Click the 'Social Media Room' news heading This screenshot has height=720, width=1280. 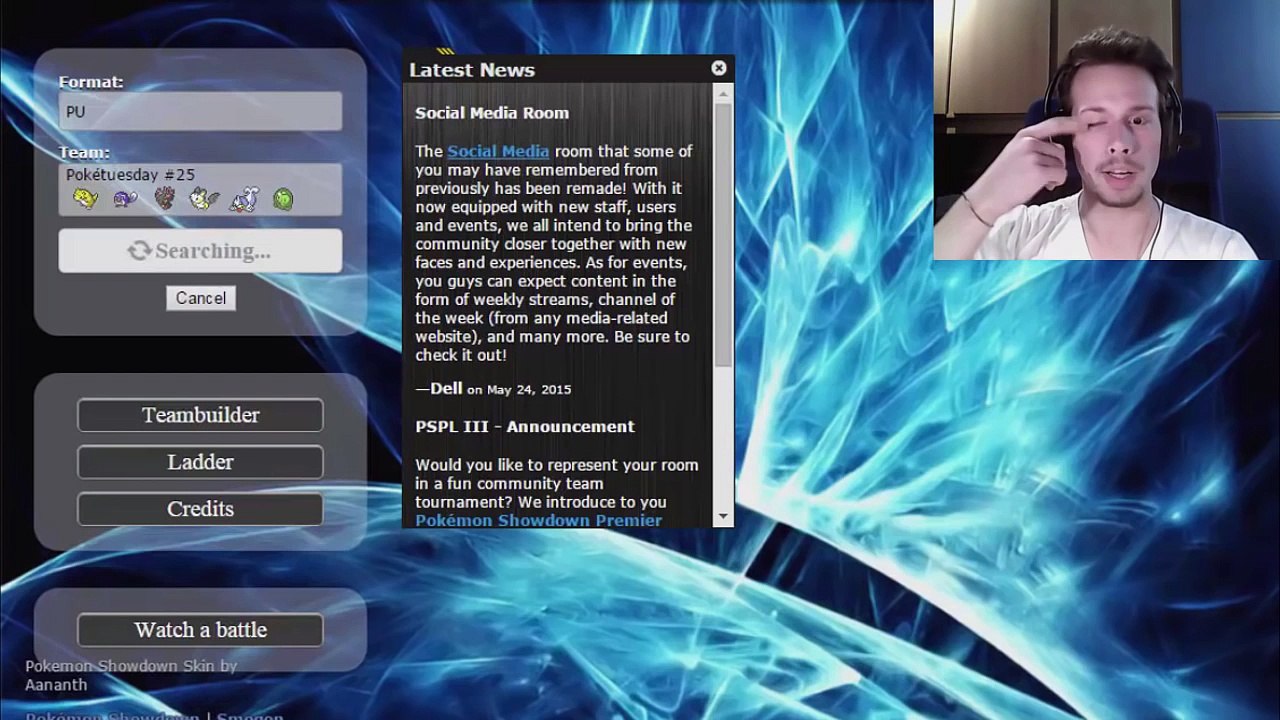point(492,113)
